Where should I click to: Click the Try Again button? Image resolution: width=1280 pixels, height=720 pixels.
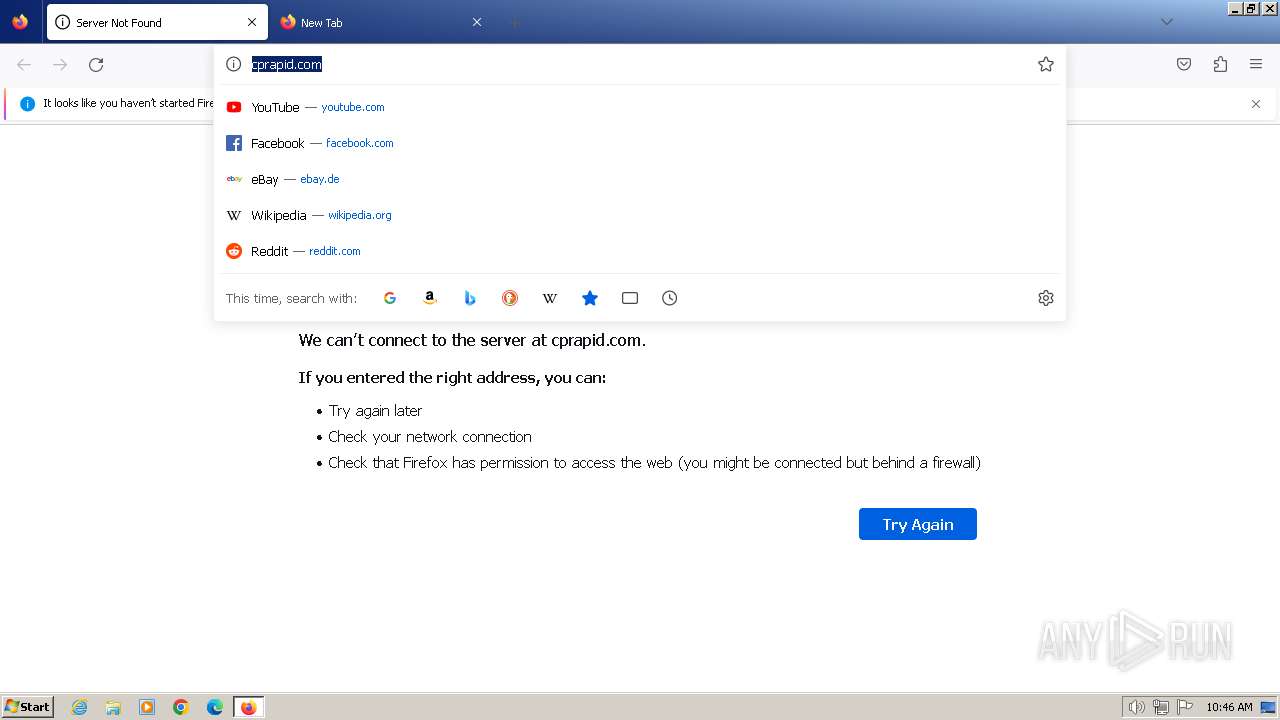point(918,524)
